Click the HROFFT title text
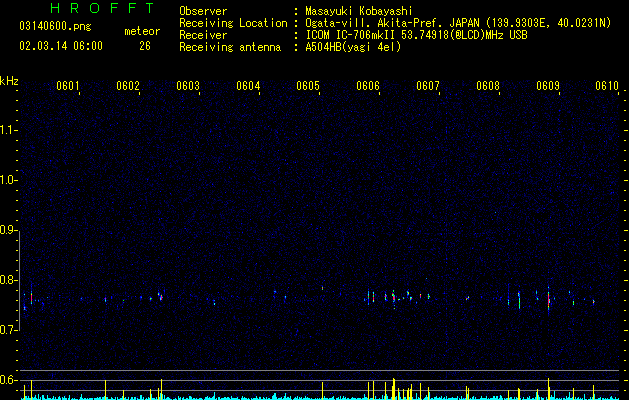Image resolution: width=629 pixels, height=400 pixels. pos(103,8)
